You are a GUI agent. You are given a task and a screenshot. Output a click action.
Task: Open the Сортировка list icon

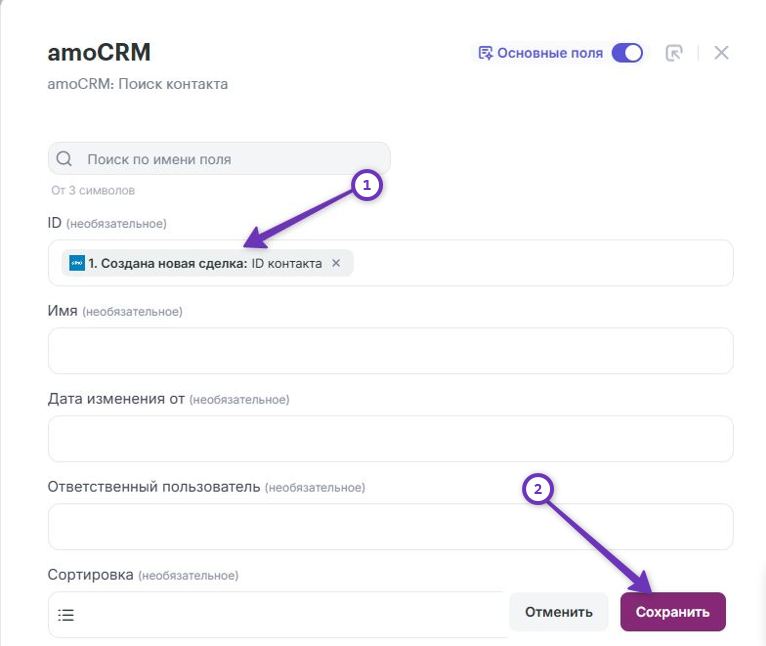[x=66, y=615]
